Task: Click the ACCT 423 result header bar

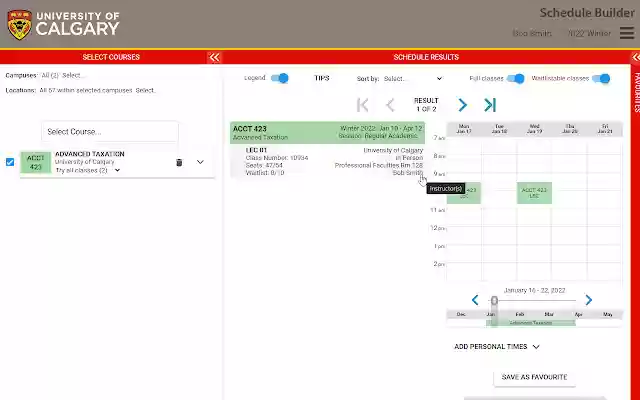Action: click(x=327, y=133)
